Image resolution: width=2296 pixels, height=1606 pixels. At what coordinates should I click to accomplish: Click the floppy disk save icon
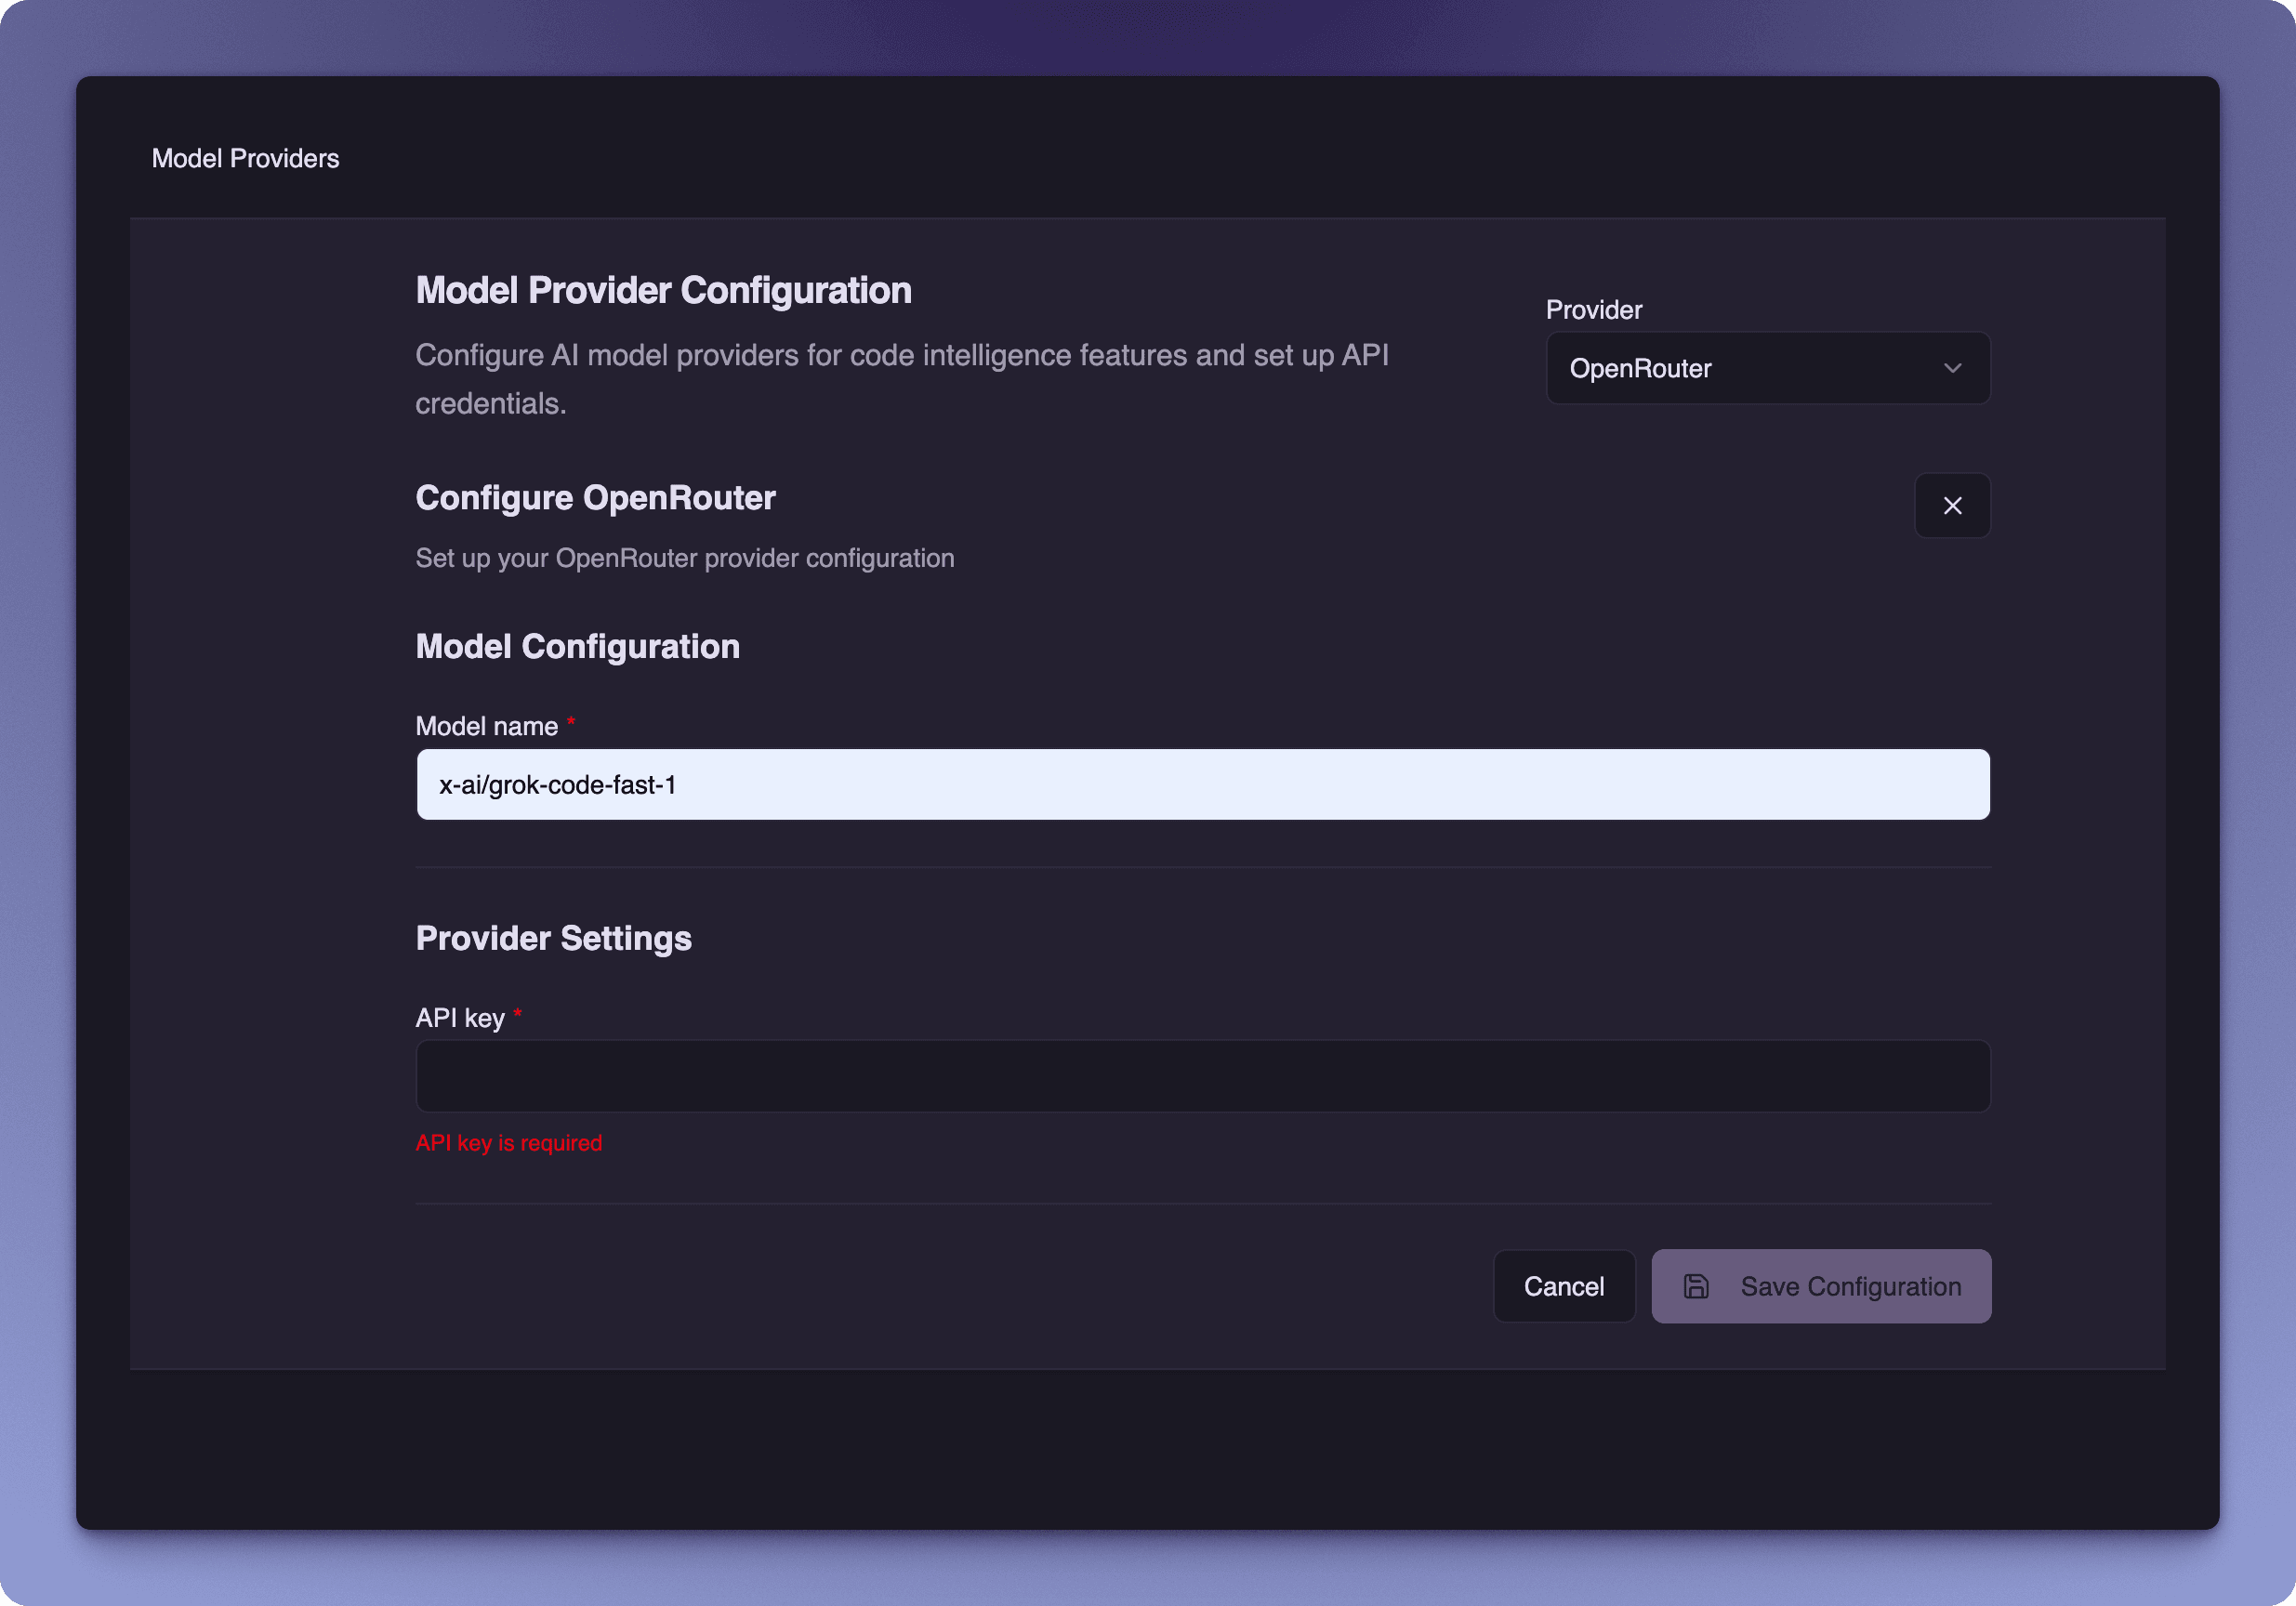(1696, 1286)
